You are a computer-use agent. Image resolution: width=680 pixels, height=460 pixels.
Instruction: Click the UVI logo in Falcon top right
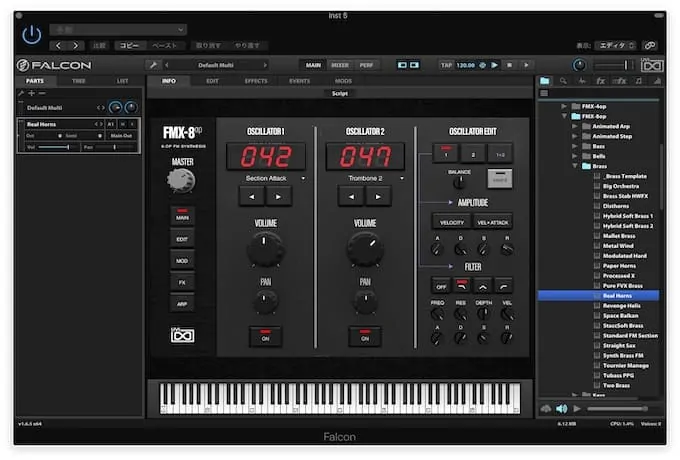pos(652,65)
